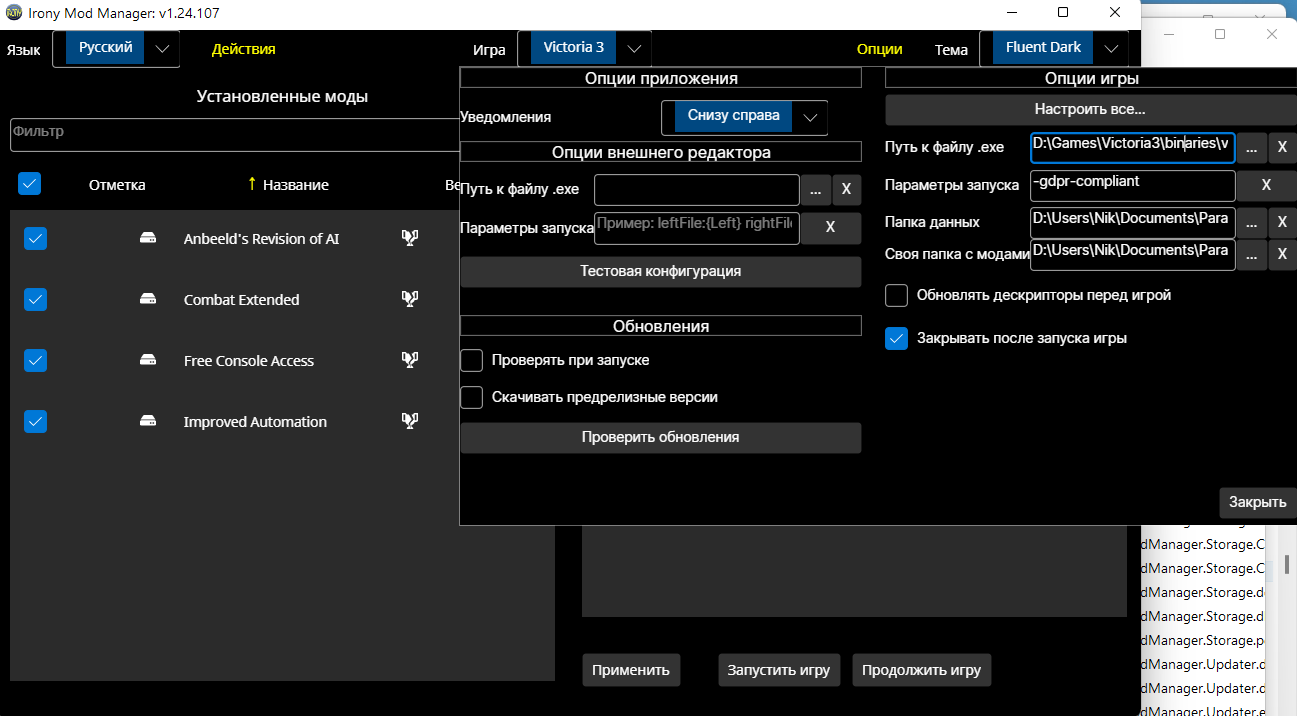
Task: Select Improved Automation mod name
Action: [255, 421]
